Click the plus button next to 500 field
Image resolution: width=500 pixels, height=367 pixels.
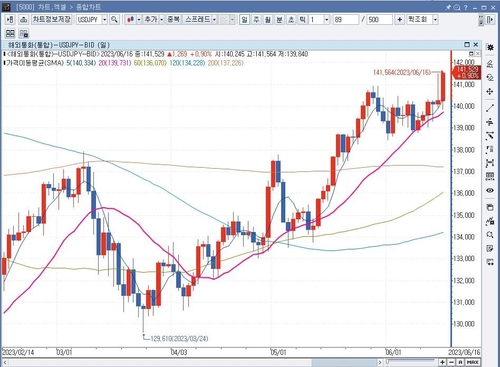[399, 20]
